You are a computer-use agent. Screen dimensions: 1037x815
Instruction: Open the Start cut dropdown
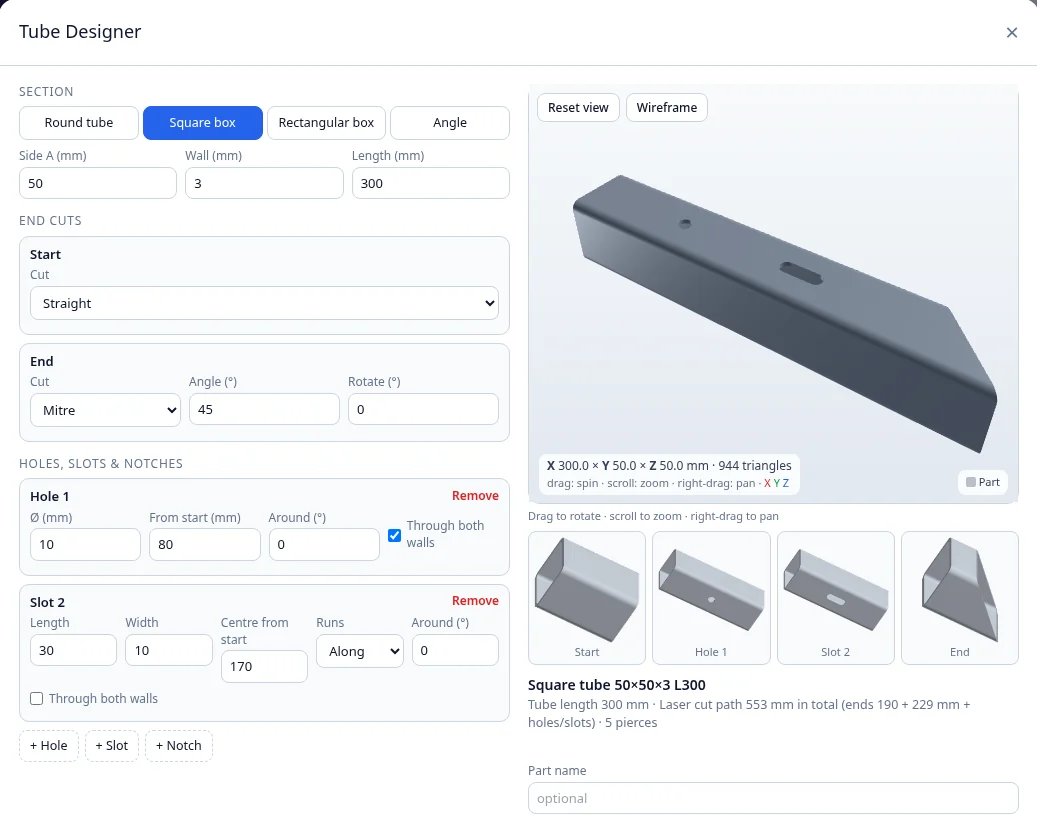click(264, 303)
